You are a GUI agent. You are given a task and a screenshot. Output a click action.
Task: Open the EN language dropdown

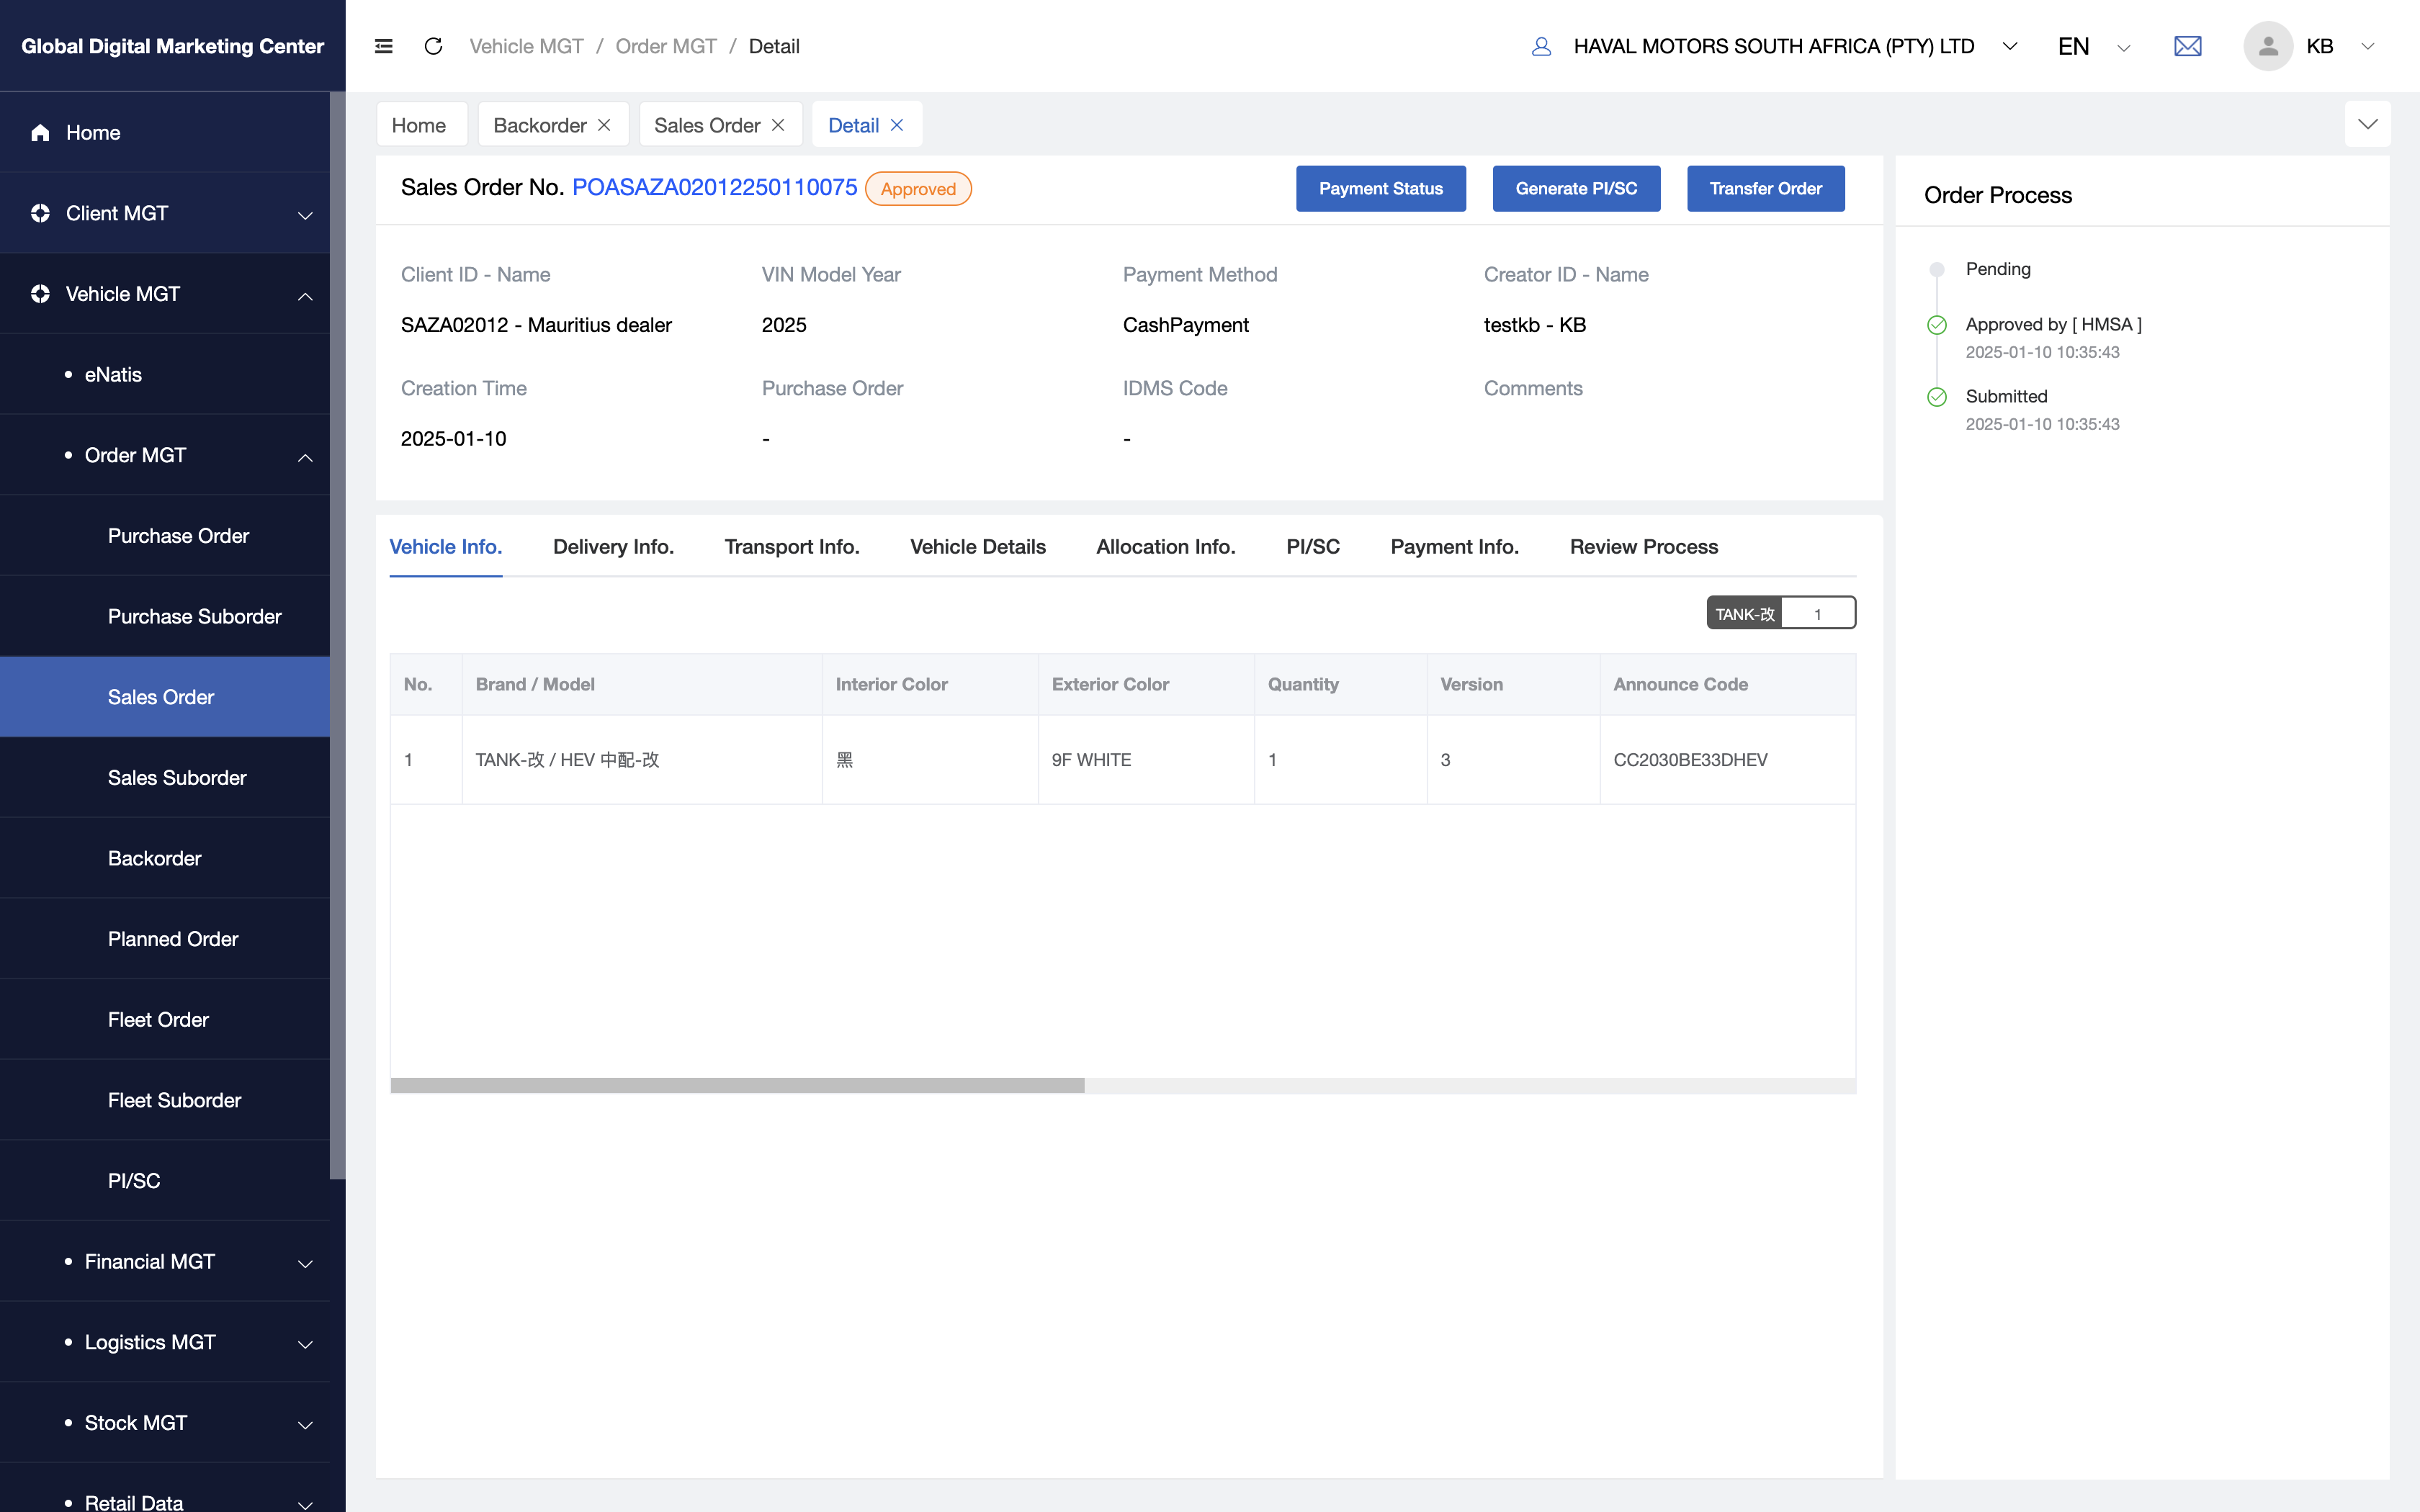pos(2123,47)
